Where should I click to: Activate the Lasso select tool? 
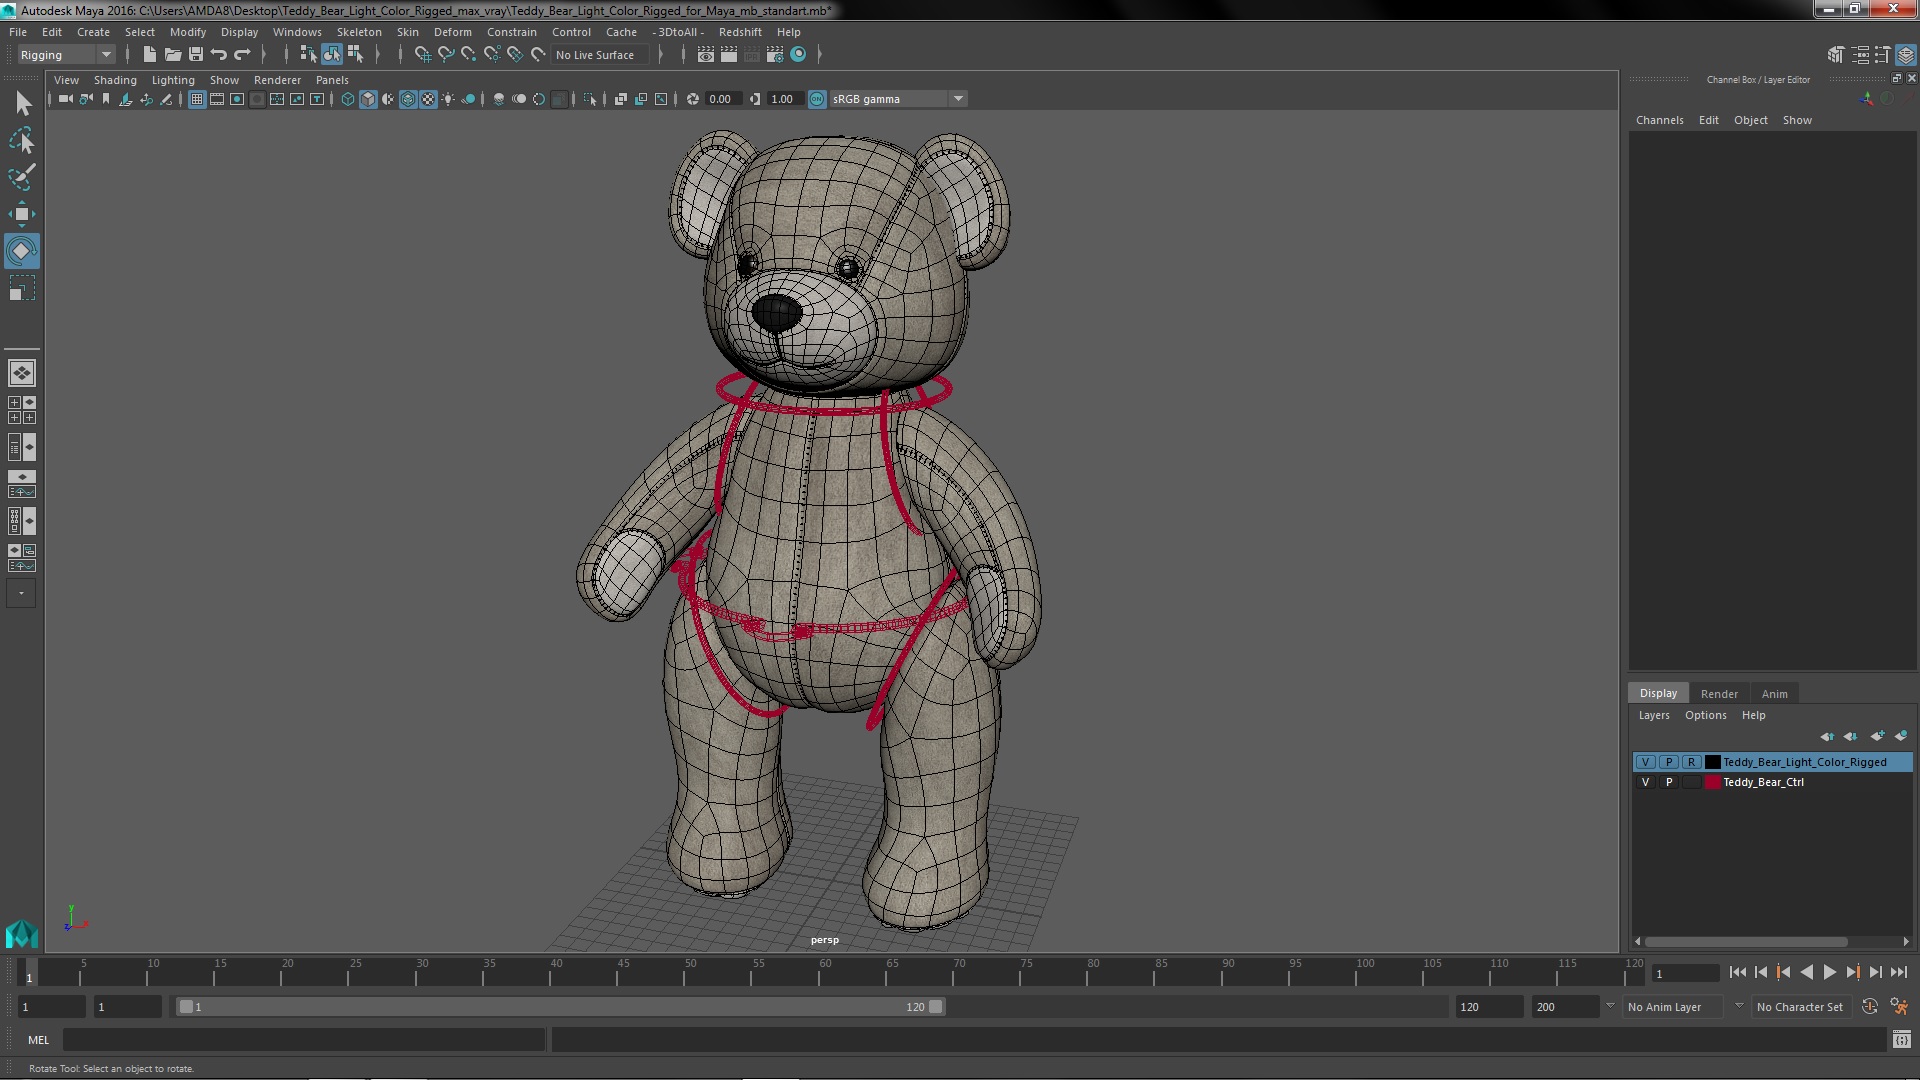[x=22, y=141]
